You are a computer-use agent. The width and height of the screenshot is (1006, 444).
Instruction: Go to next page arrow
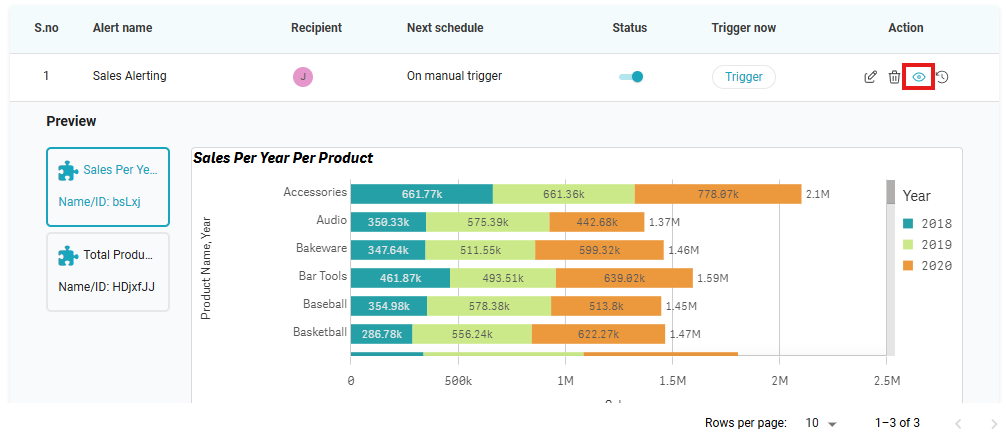(x=993, y=424)
